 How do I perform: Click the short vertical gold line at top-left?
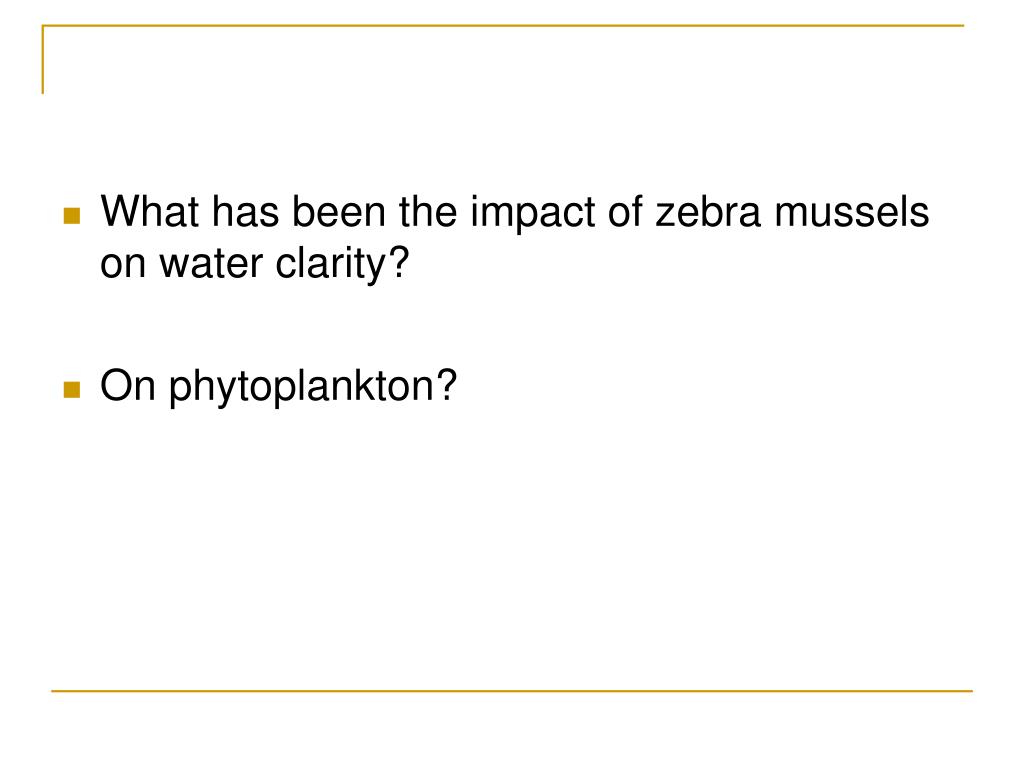click(43, 59)
